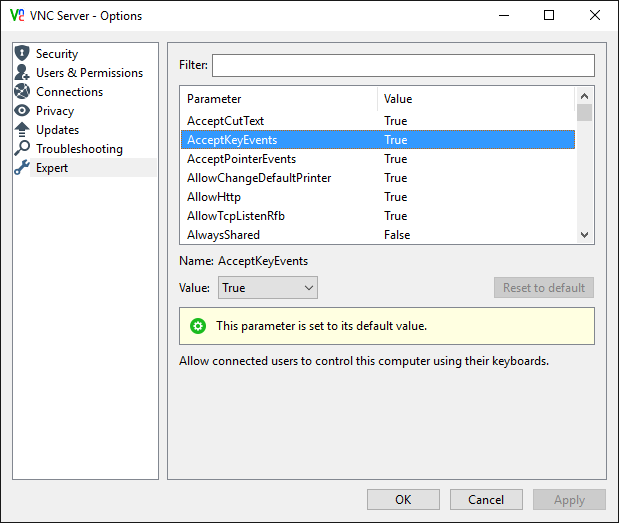
Task: Open the Value dropdown set to True
Action: tap(267, 288)
